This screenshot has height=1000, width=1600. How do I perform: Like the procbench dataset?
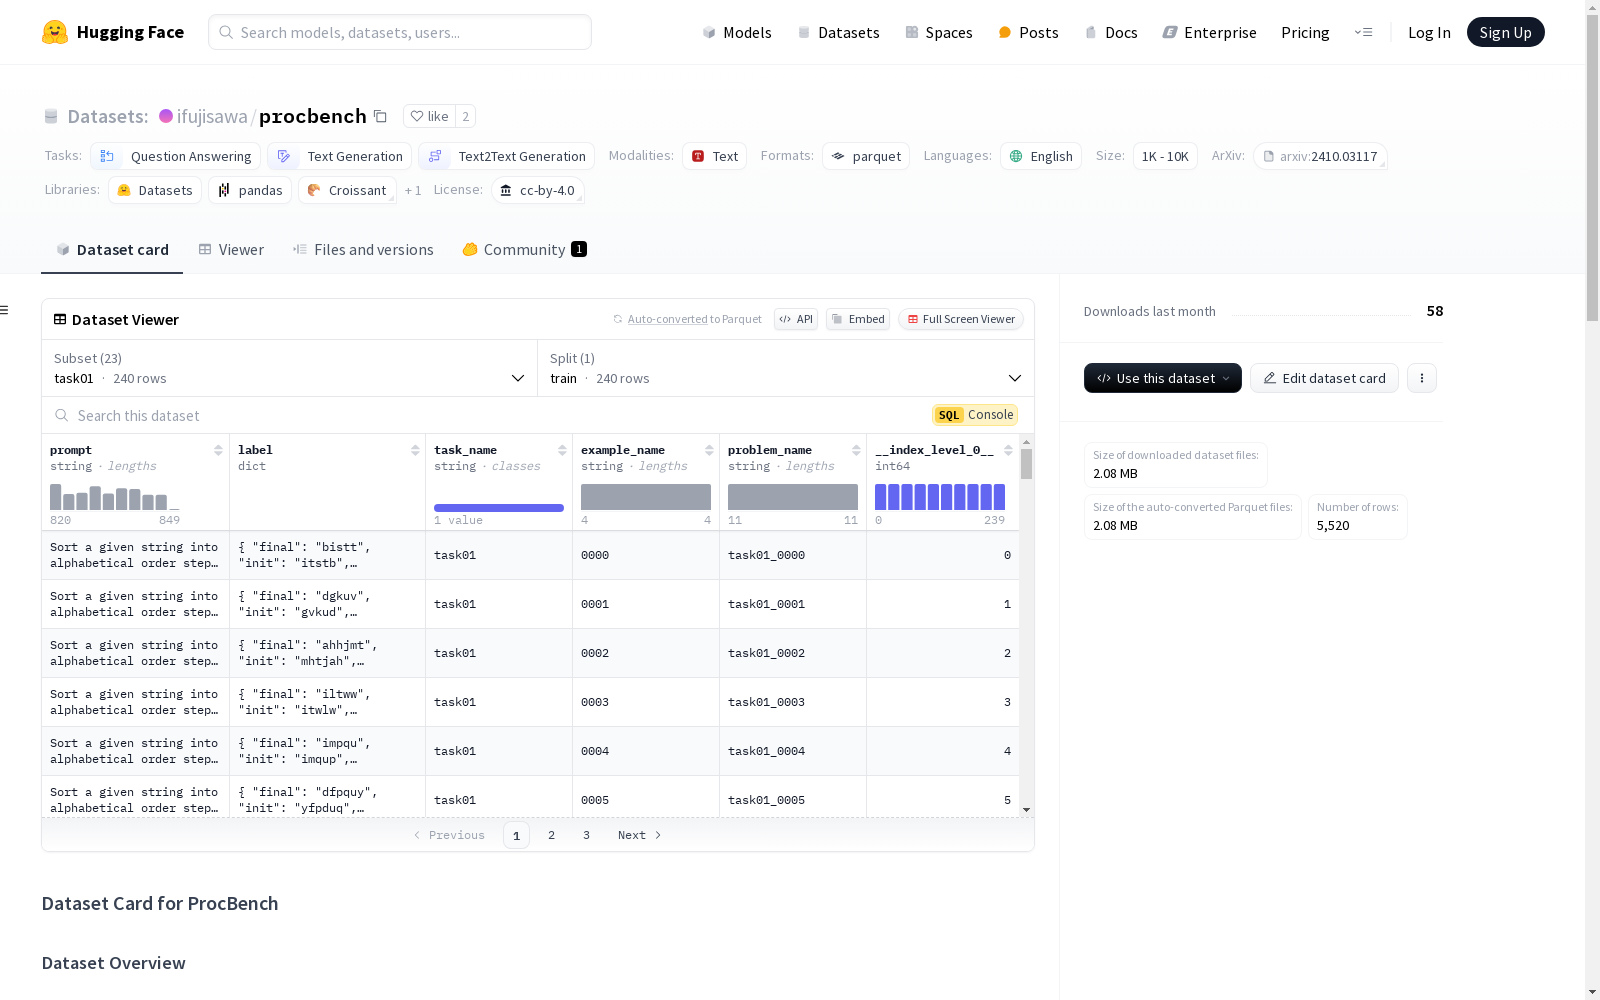pyautogui.click(x=429, y=116)
